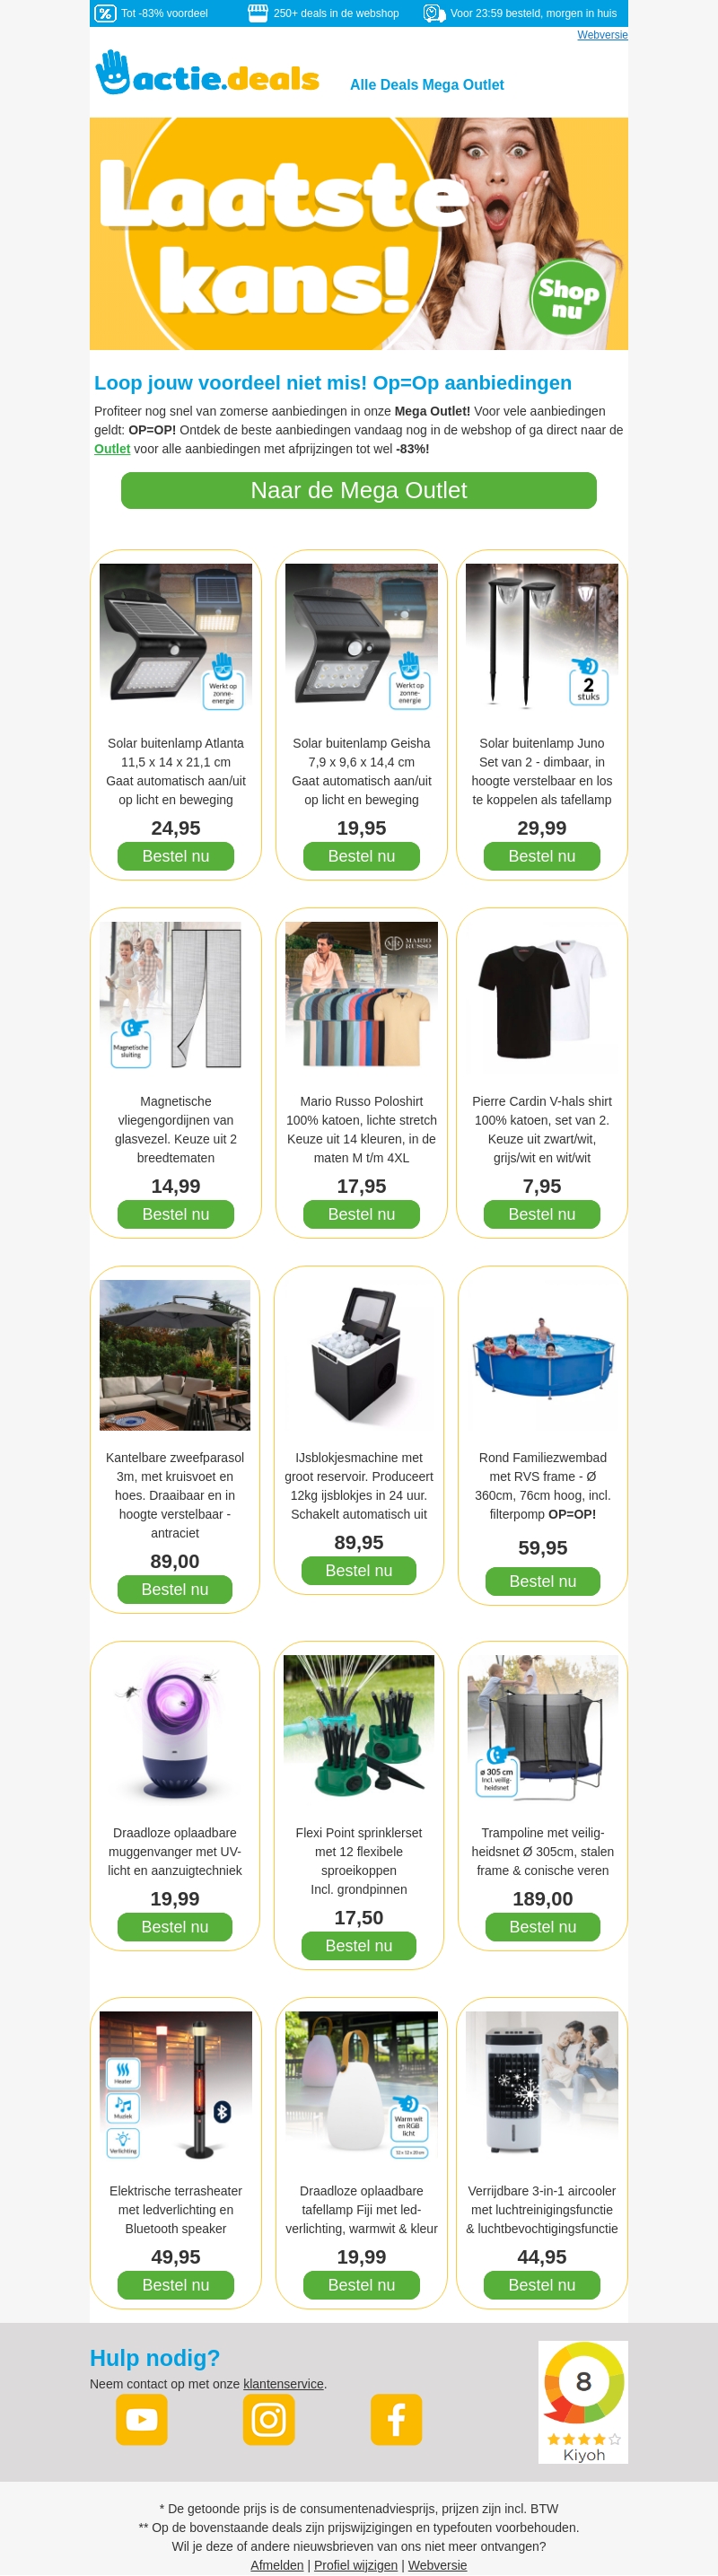Order the IJsblokjesmachine with Bestel nu
Screen dimensions: 718x2576
coord(359,1570)
